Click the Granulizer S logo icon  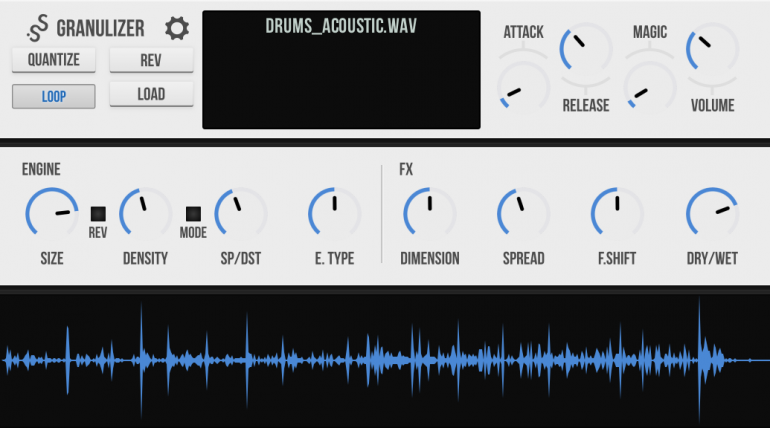pos(38,28)
